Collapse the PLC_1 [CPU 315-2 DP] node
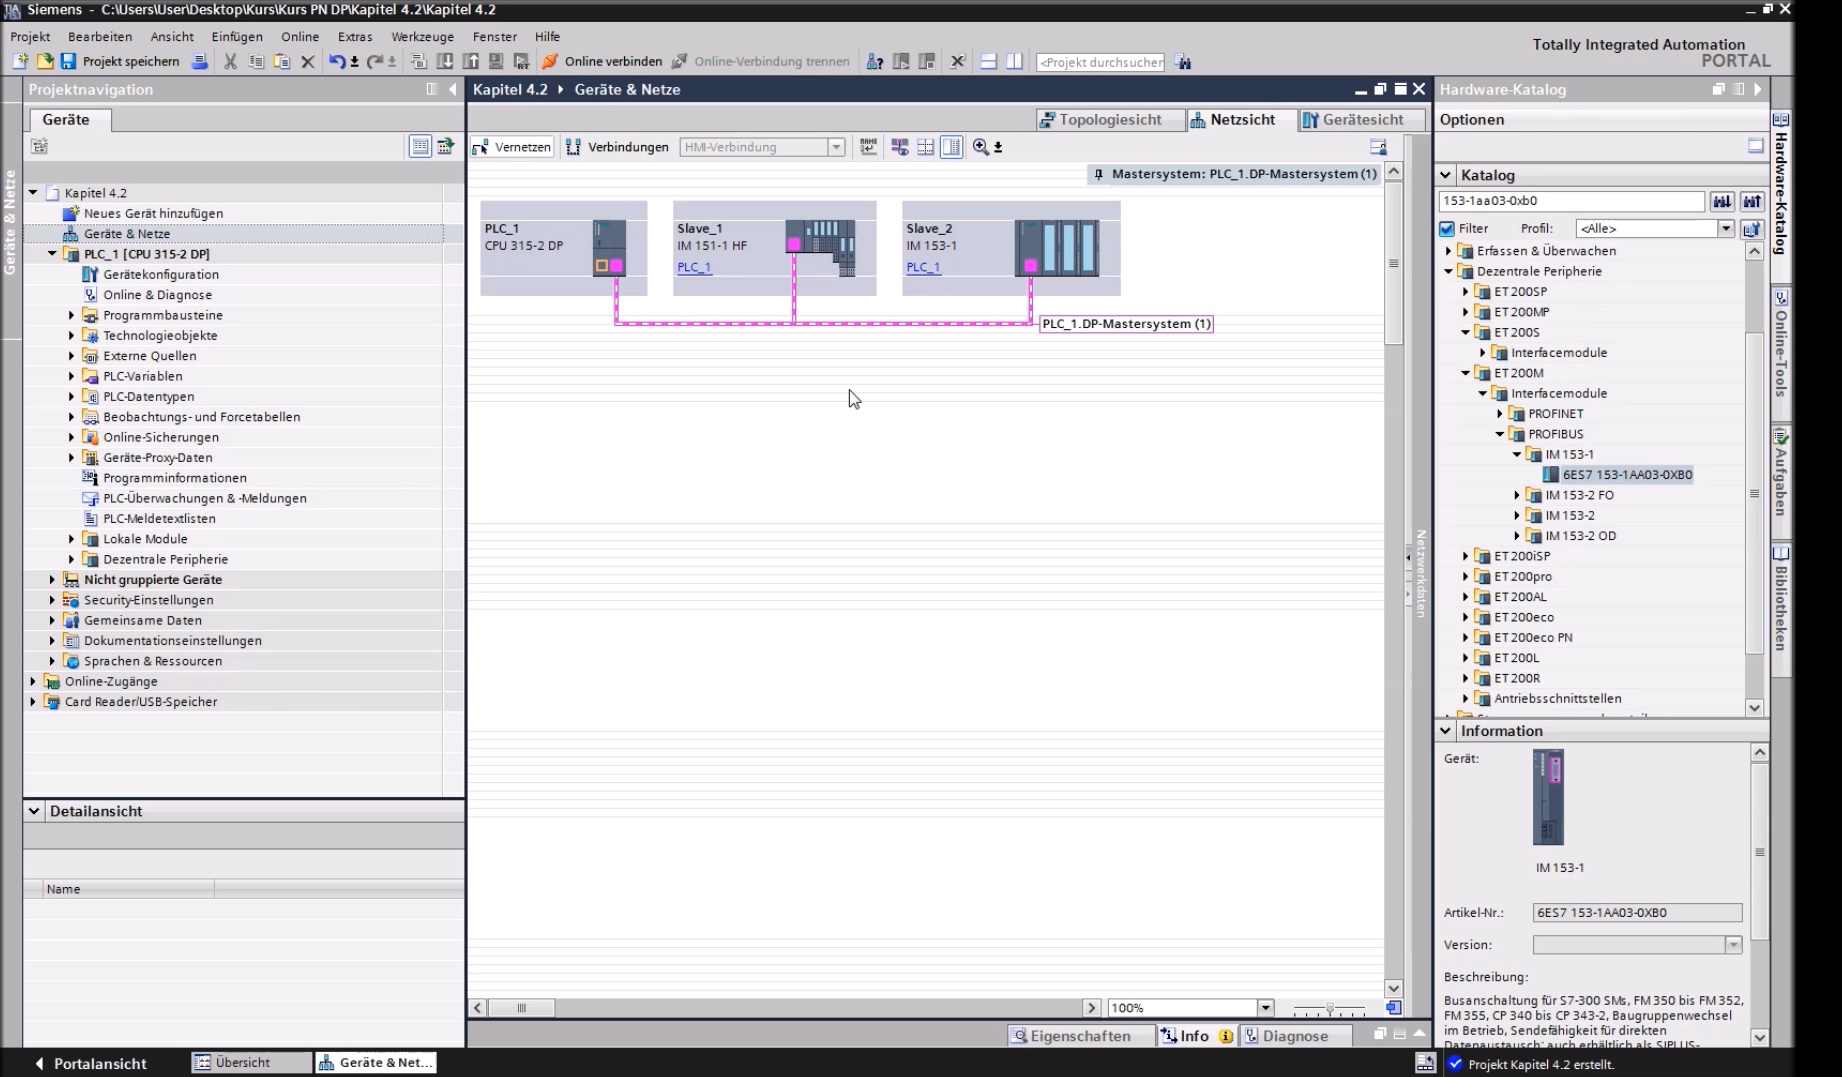 click(52, 254)
